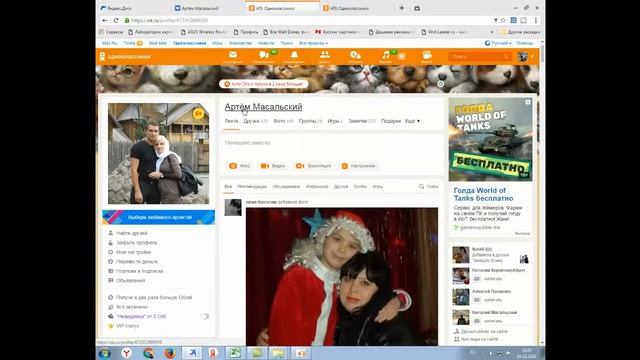The width and height of the screenshot is (640, 360).
Task: Open the Guests icon in orange bar
Action: [x=355, y=57]
